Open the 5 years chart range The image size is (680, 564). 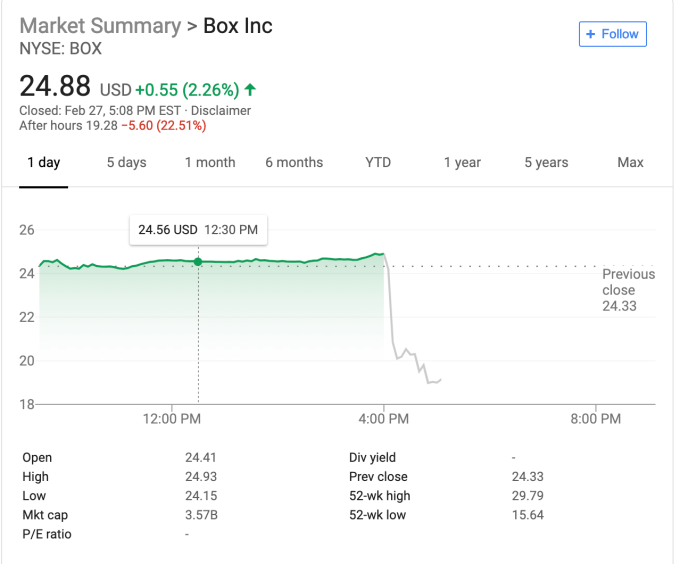[546, 163]
